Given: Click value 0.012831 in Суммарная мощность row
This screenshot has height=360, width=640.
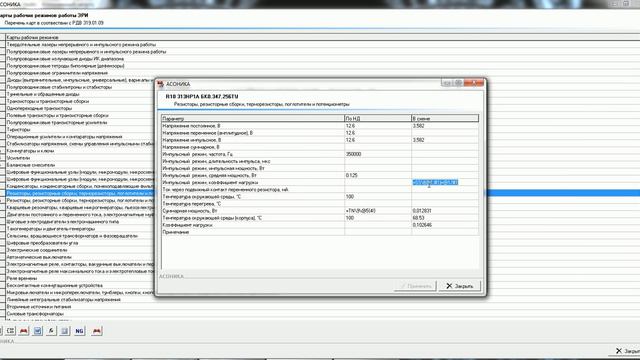Looking at the screenshot, I should 422,211.
